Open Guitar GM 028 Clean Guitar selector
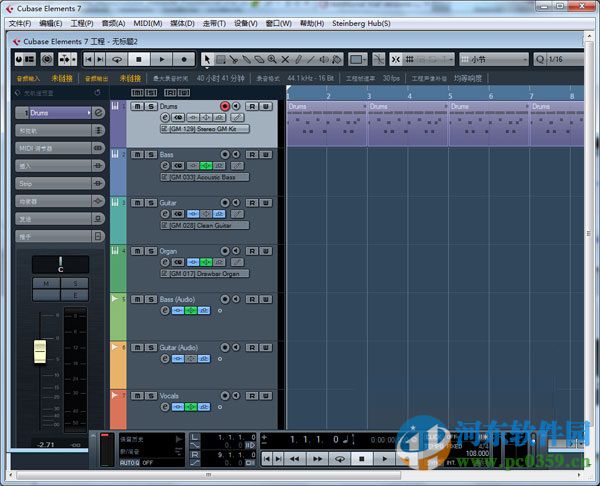This screenshot has height=486, width=600. pyautogui.click(x=205, y=225)
